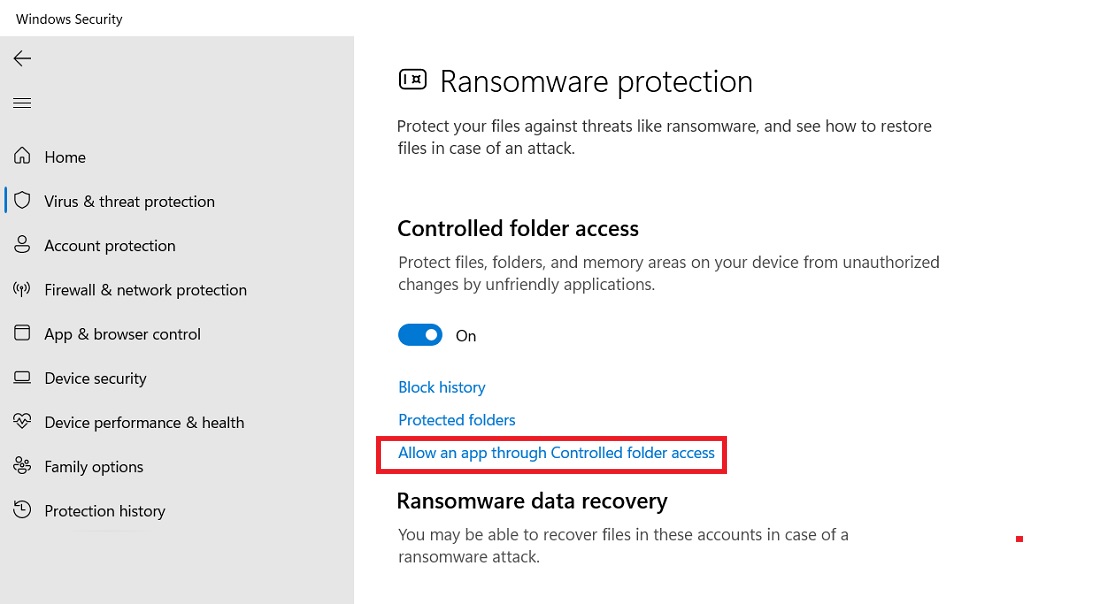Screen dimensions: 1100x604
Task: View Protected folders
Action: pos(457,420)
